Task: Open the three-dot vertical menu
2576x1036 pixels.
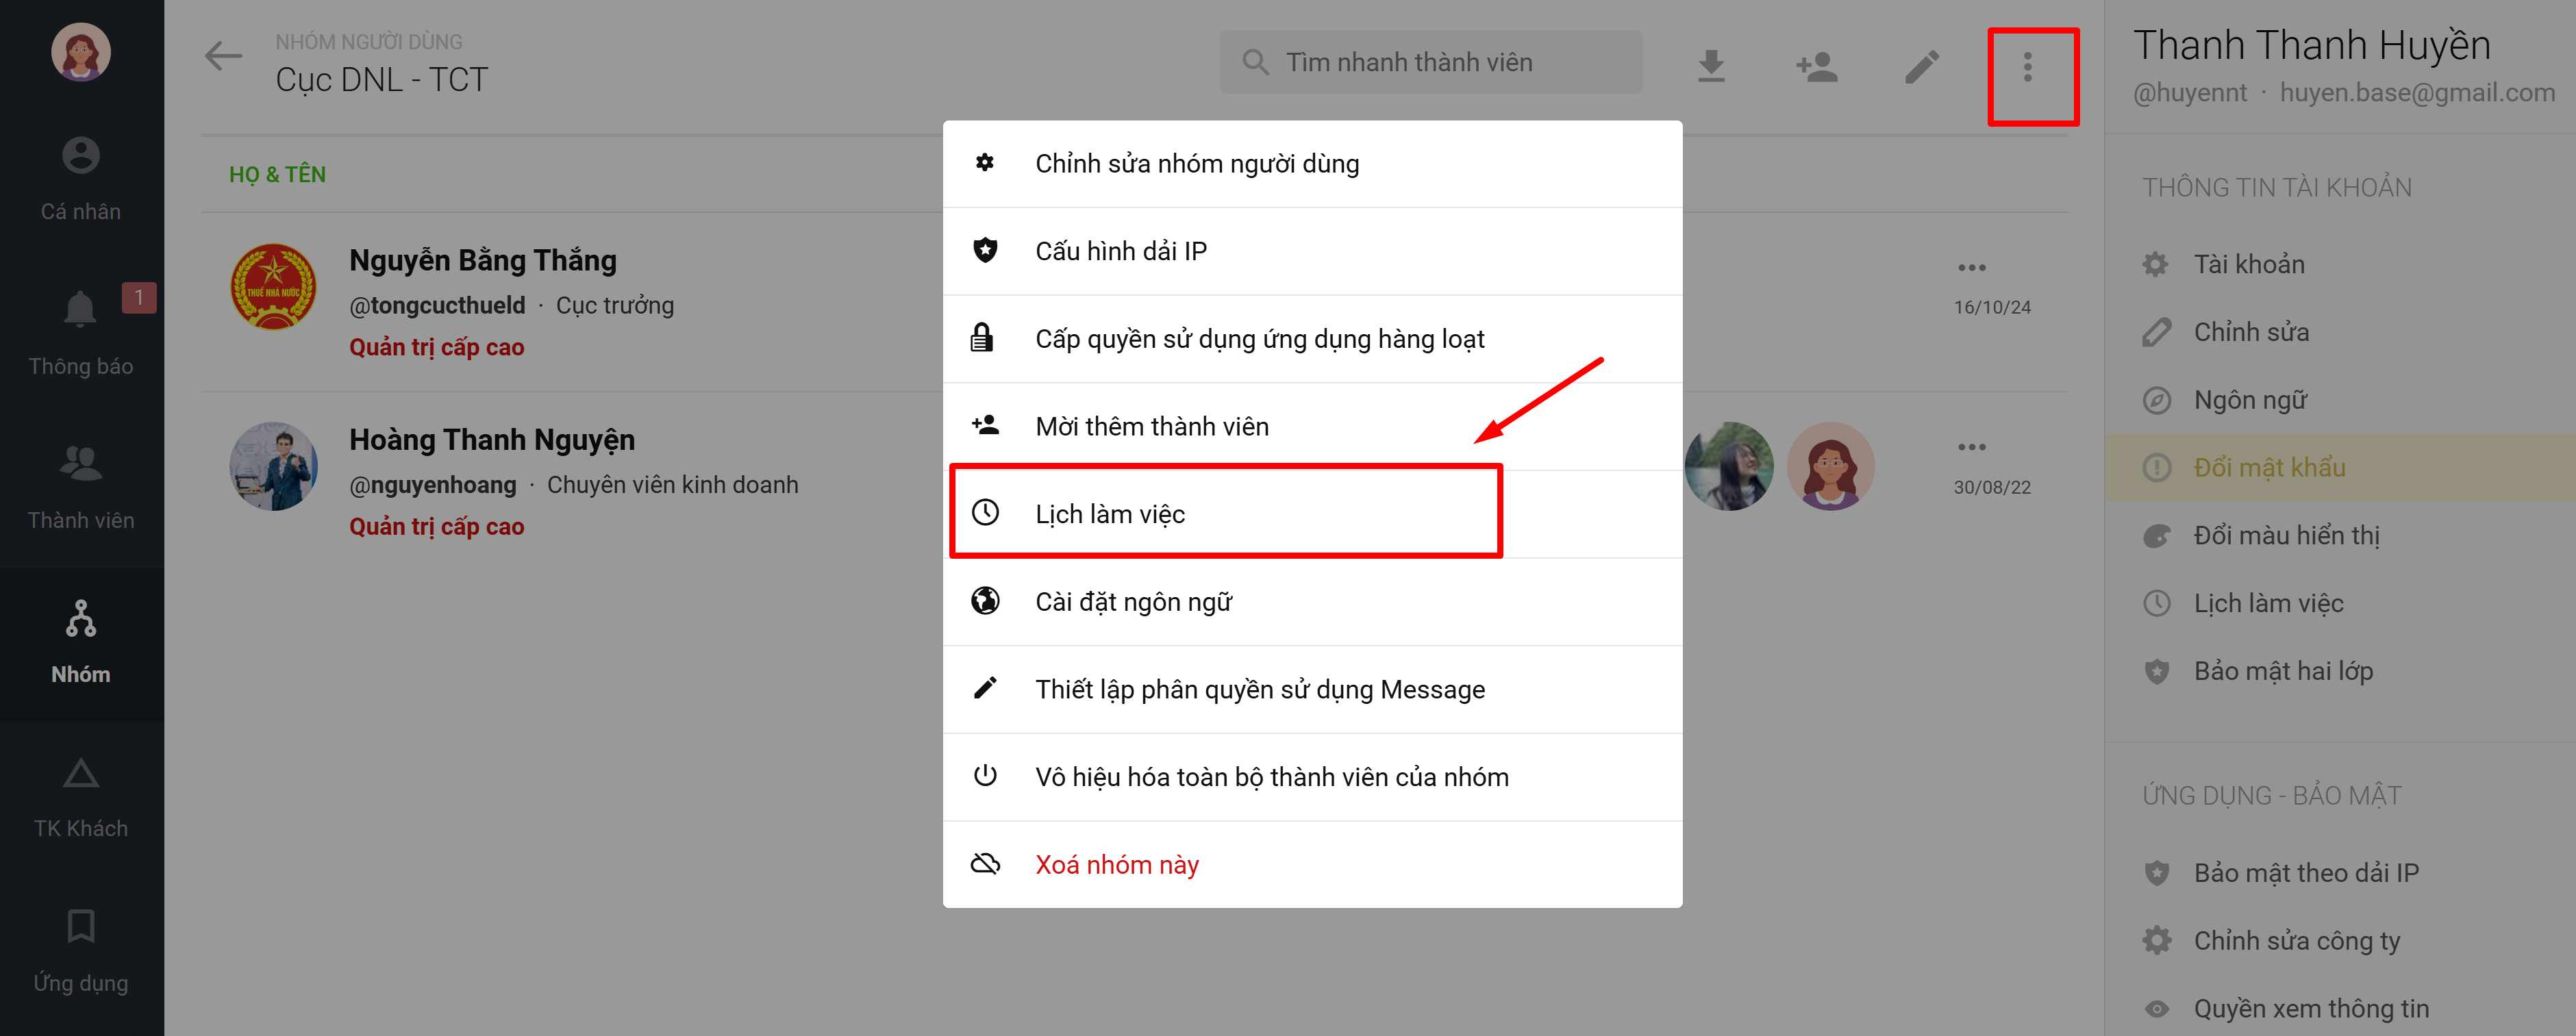Action: coord(2027,66)
